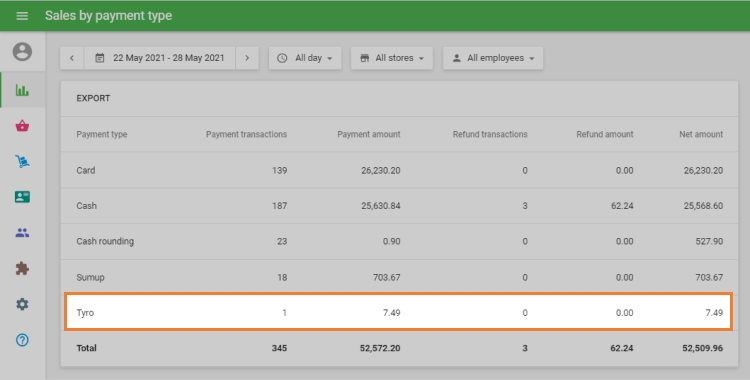The width and height of the screenshot is (750, 380).
Task: Open the Help question mark icon
Action: click(22, 340)
